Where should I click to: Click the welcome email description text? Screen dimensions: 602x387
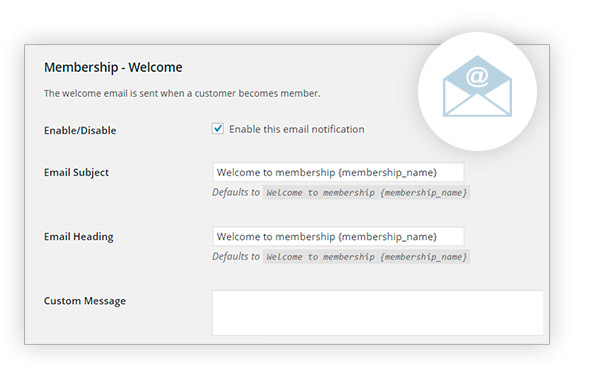[x=182, y=93]
